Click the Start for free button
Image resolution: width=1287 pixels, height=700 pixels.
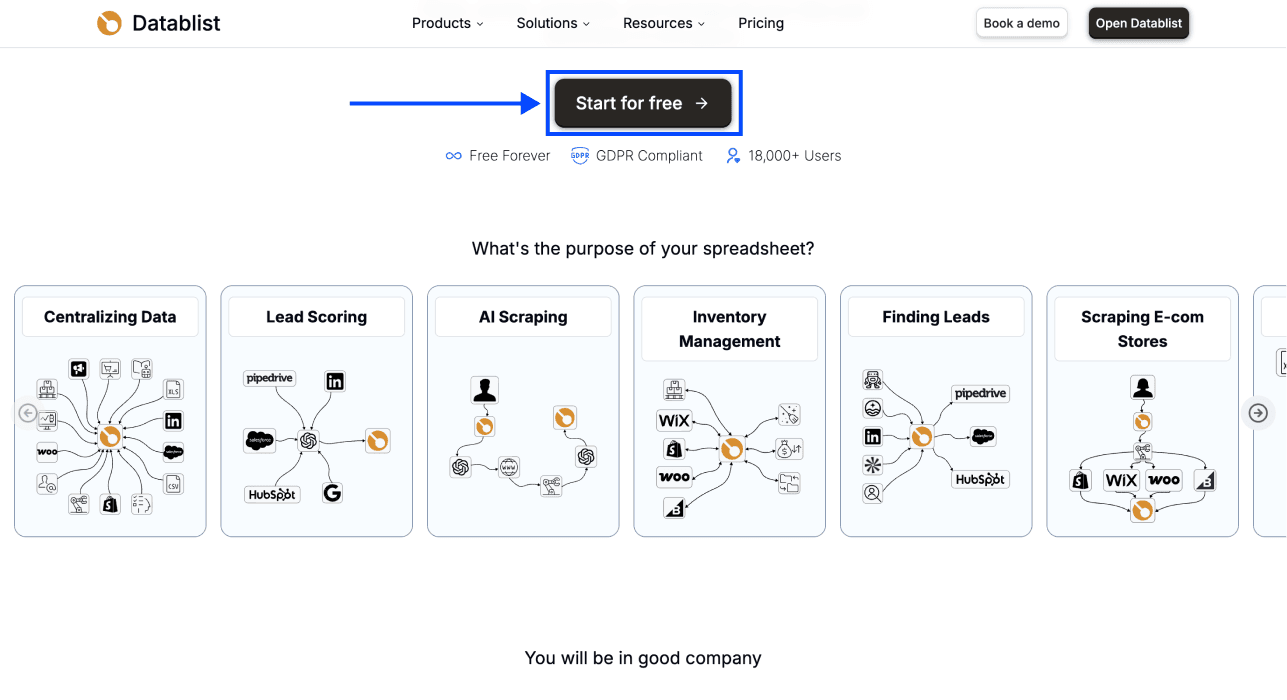point(643,103)
